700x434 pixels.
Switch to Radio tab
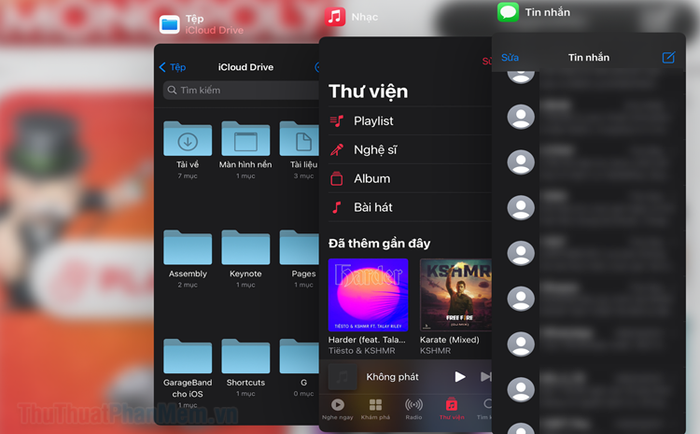pos(414,409)
